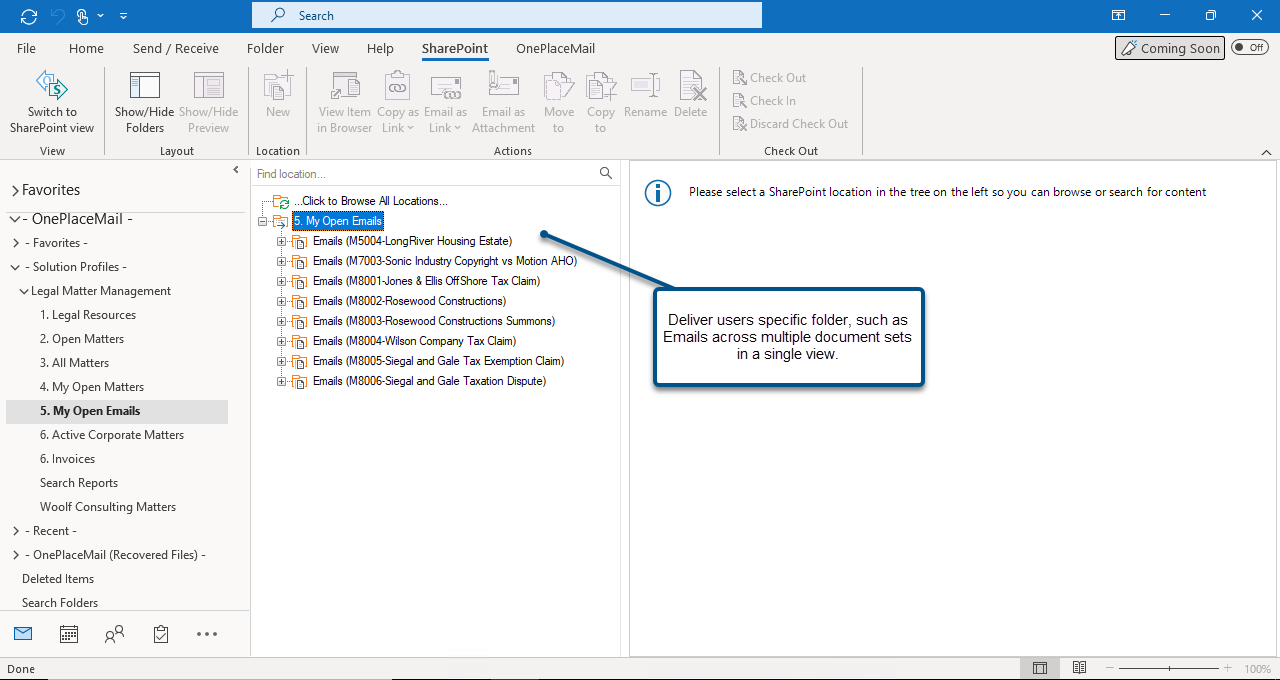This screenshot has height=680, width=1280.
Task: Select 1. Legal Resources folder
Action: click(x=88, y=315)
